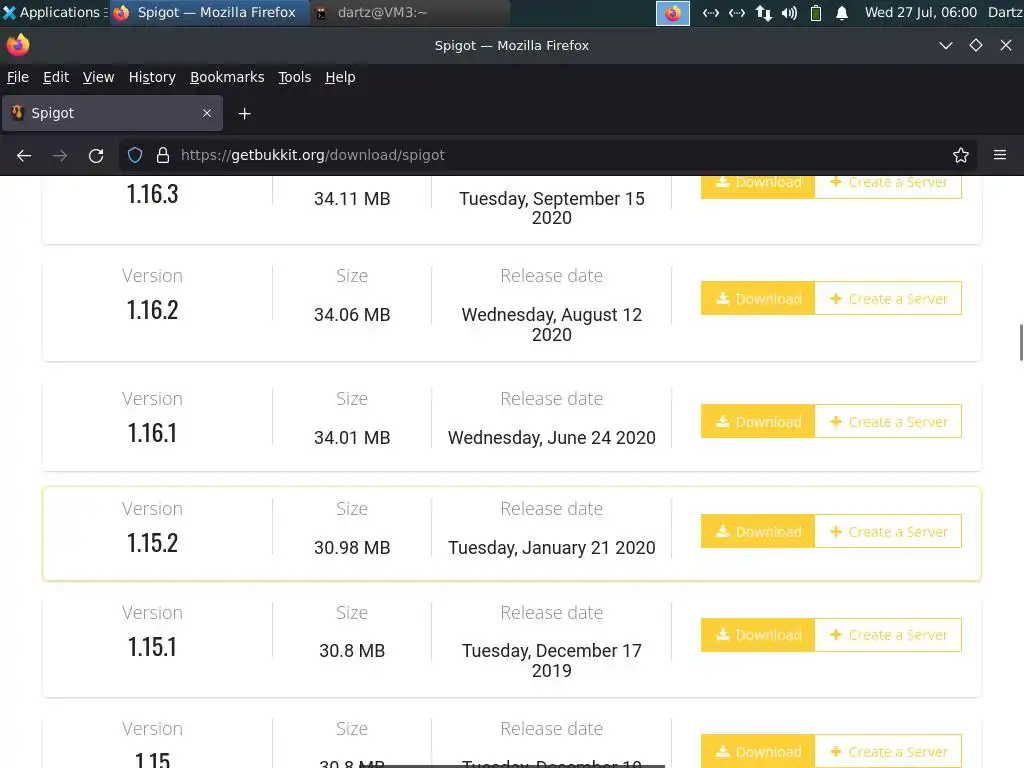Screen dimensions: 1024x768
Task: Open the clock showing Wed 27 Jul
Action: (x=921, y=12)
